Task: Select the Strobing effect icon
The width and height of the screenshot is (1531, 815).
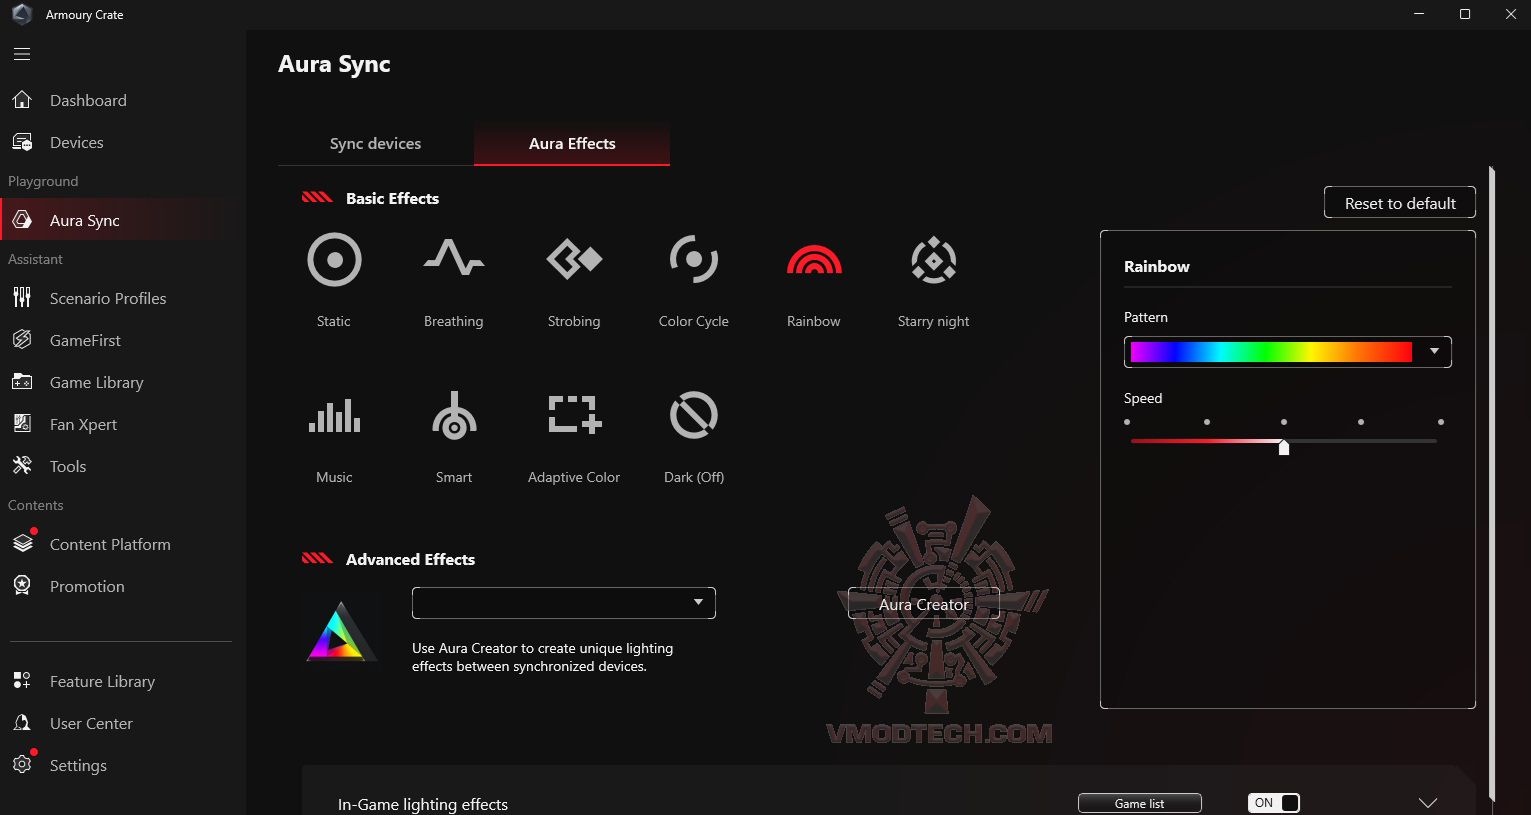Action: tap(574, 260)
